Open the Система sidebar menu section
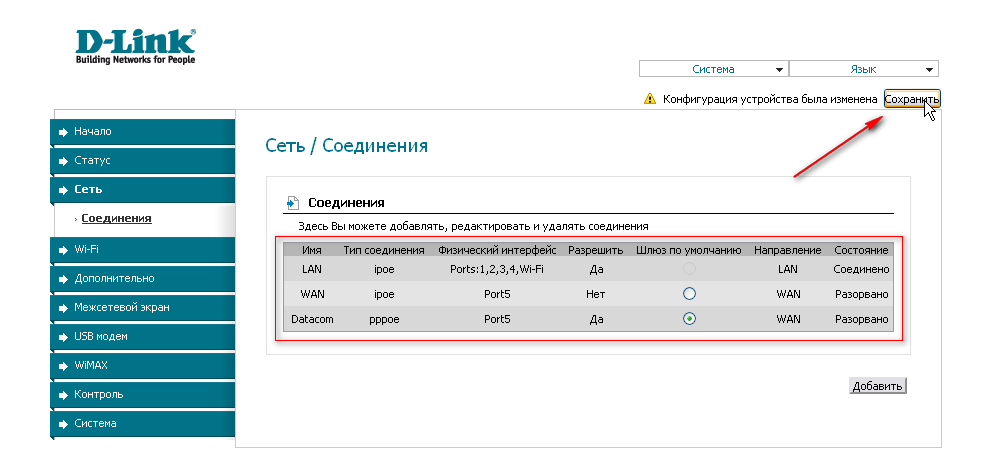992x456 pixels. click(142, 423)
